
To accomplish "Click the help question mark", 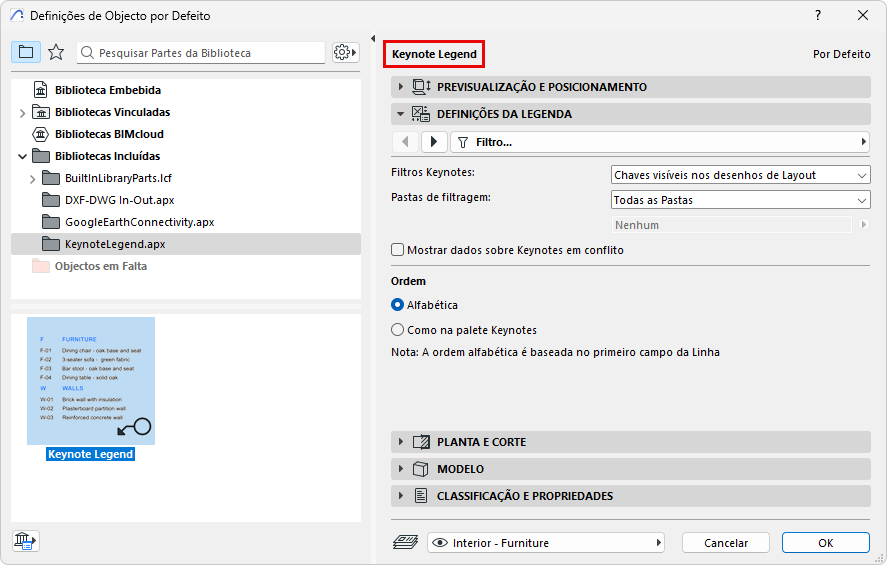I will pos(818,15).
